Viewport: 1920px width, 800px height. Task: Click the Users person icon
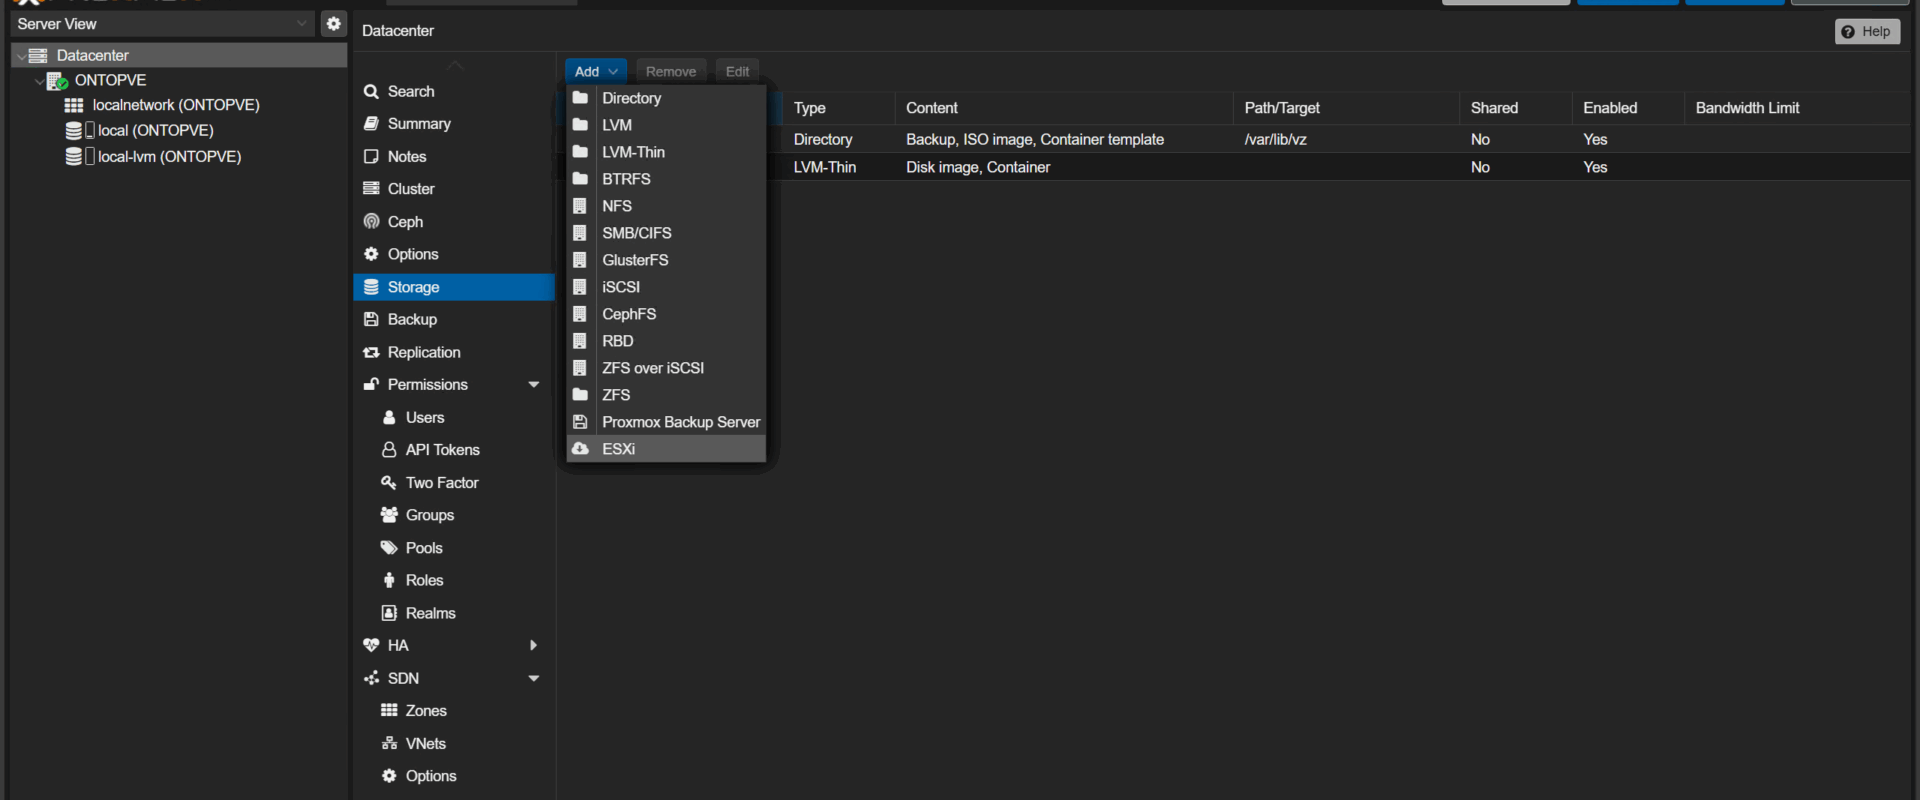coord(389,417)
